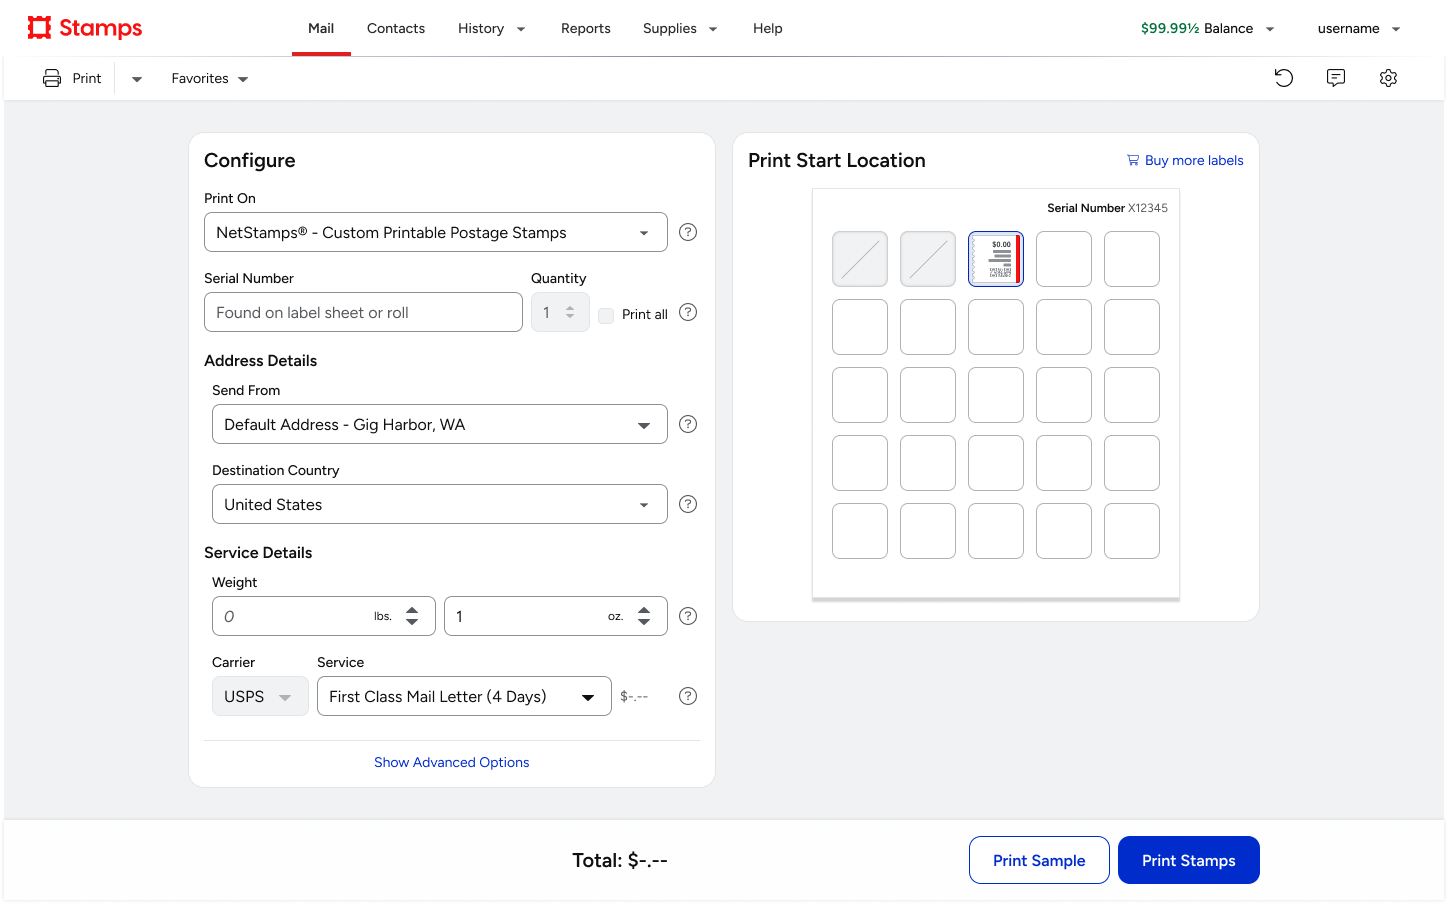1448x904 pixels.
Task: Open the feedback chat icon
Action: pos(1336,78)
